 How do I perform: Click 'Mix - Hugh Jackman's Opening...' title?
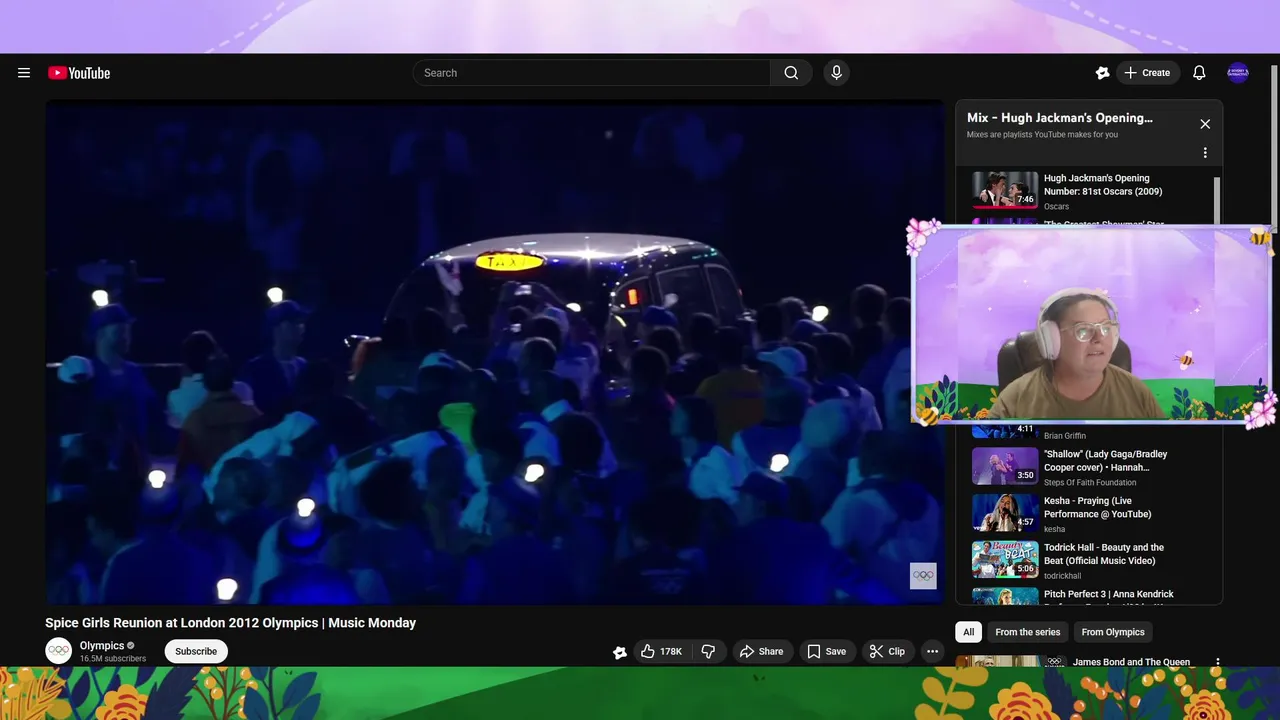point(1060,118)
